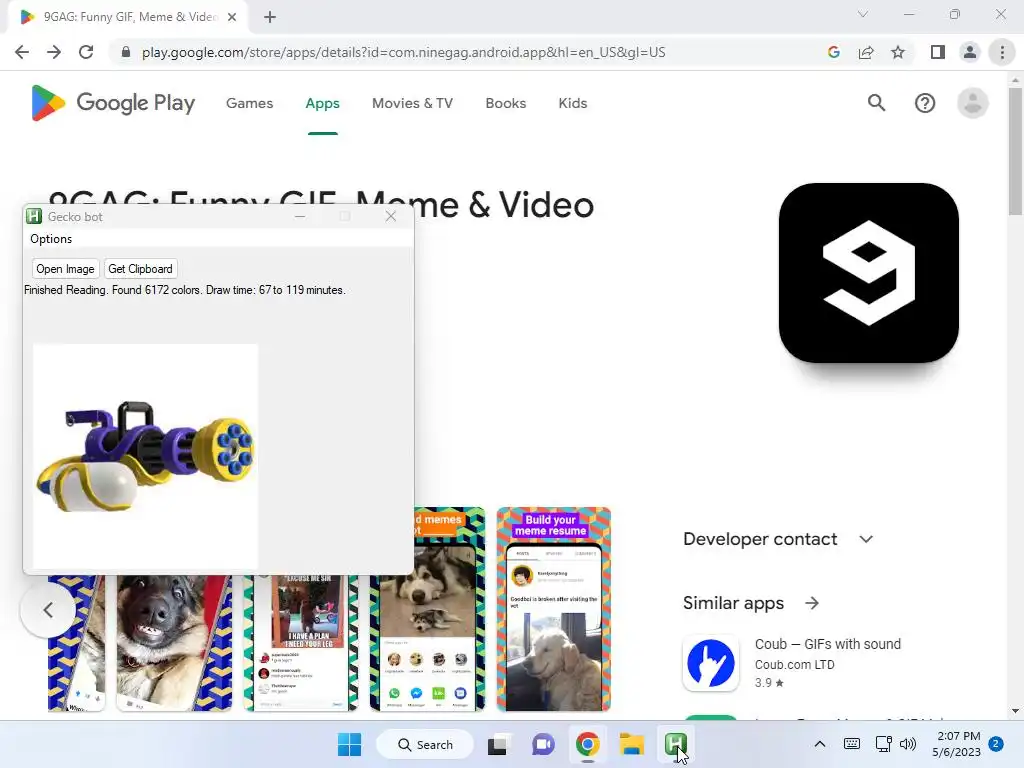Open the Chrome profile icon
The height and width of the screenshot is (768, 1024).
970,52
